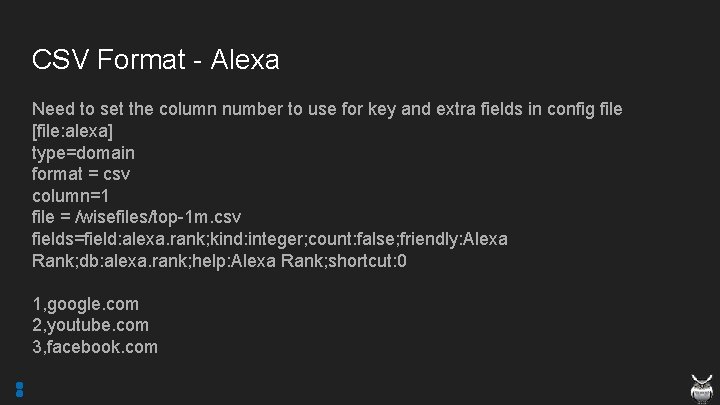Click the 'Need to set the column number' sentence

pyautogui.click(x=327, y=109)
